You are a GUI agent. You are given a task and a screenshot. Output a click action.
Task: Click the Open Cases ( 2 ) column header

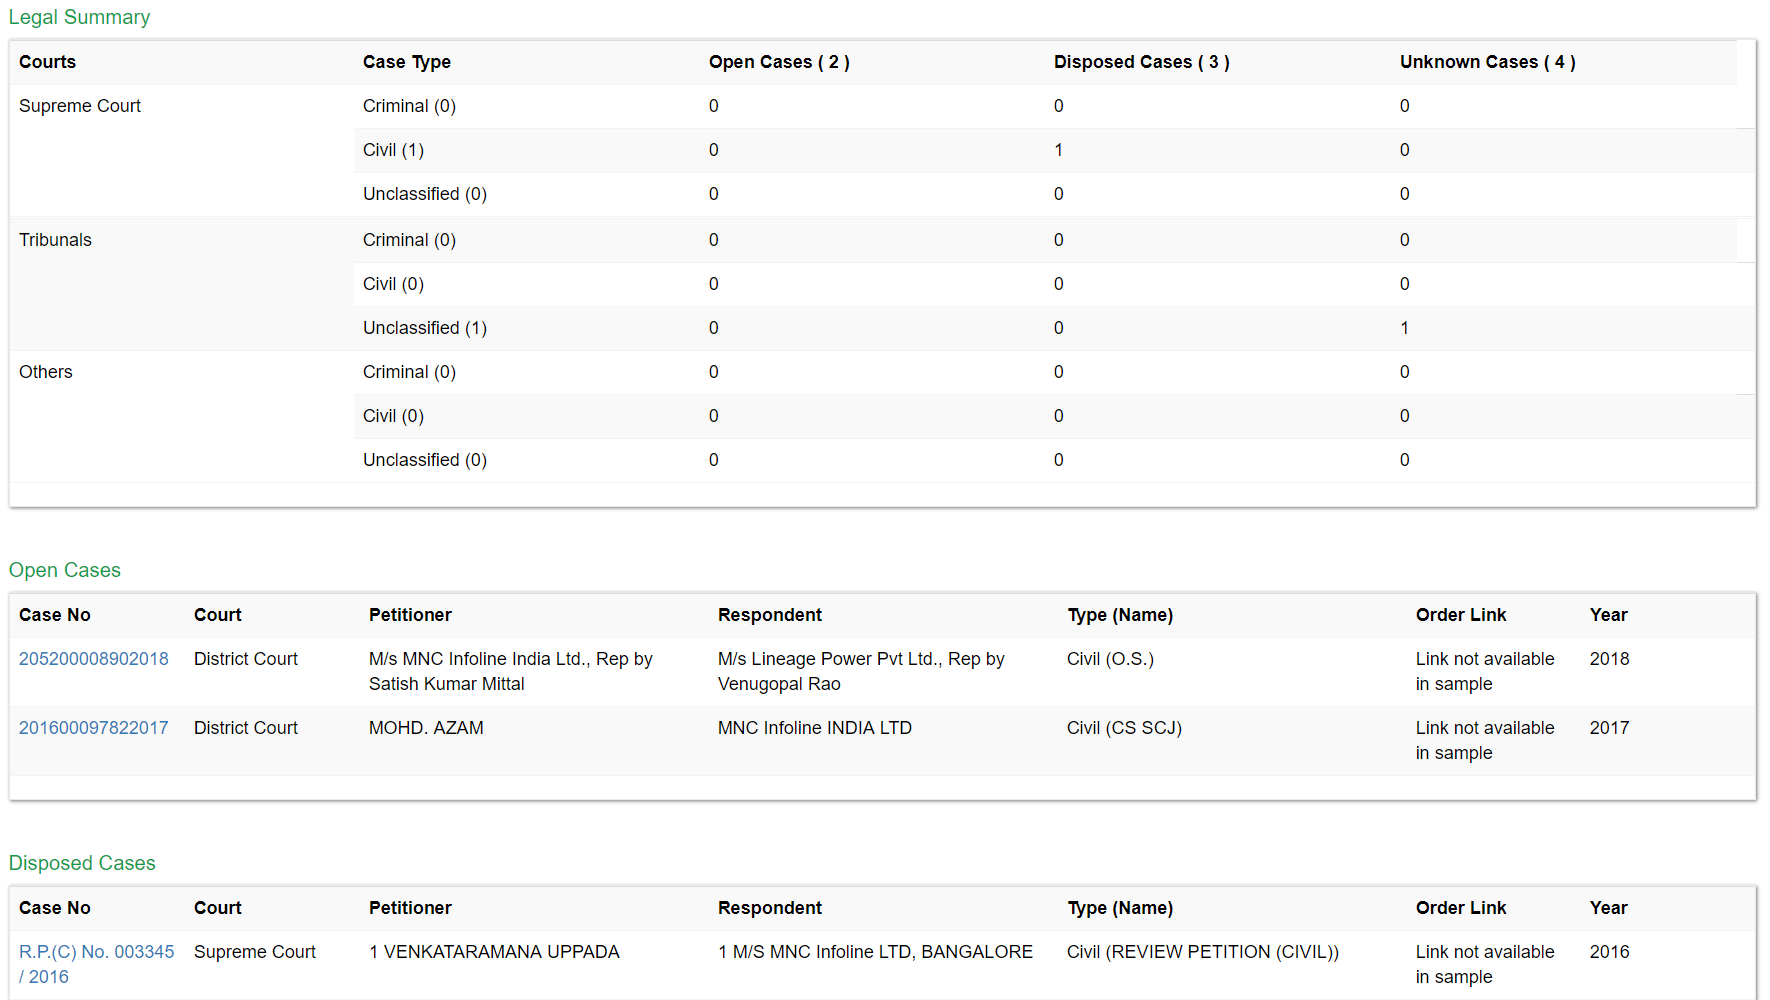tap(779, 62)
